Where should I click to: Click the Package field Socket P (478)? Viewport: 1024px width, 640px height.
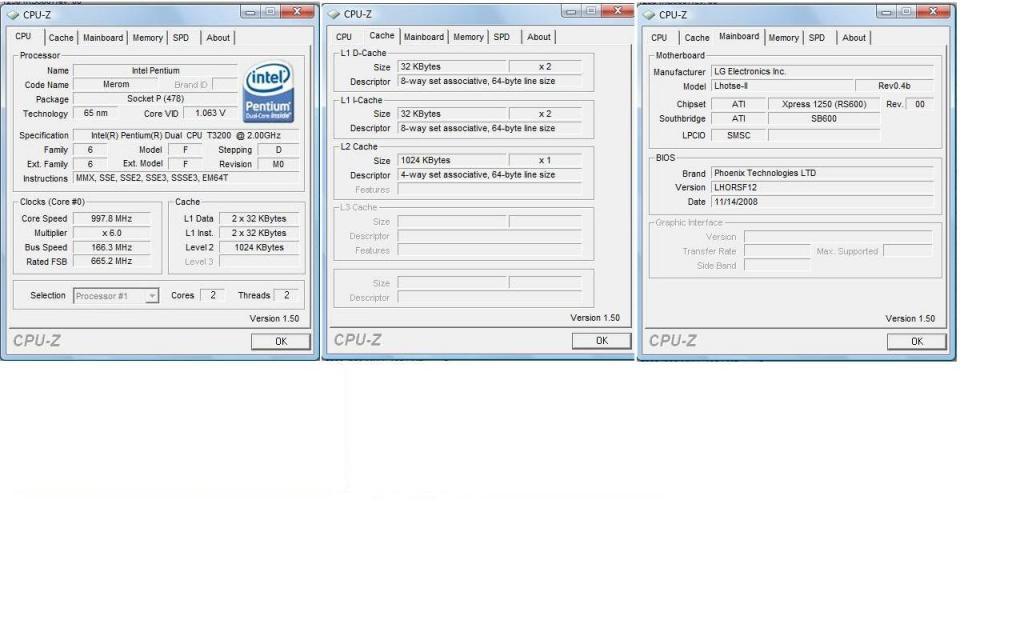[x=155, y=99]
